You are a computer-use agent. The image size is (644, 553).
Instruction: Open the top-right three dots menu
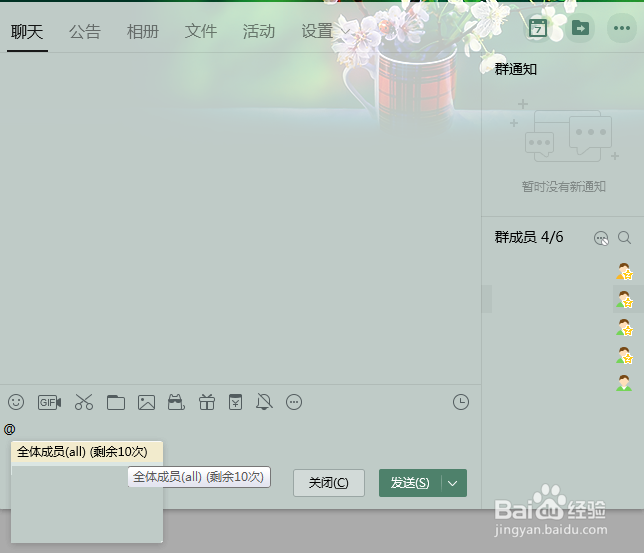tap(622, 28)
